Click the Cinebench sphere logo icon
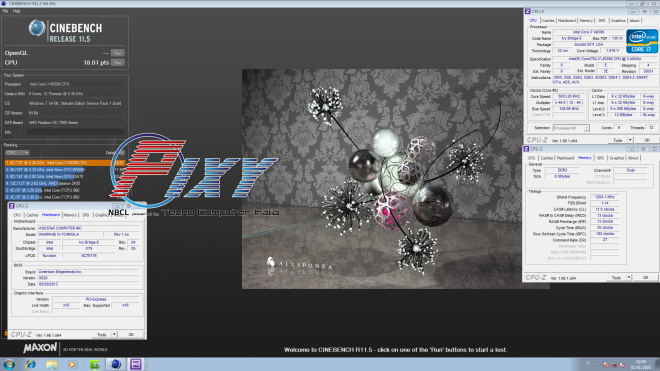Viewport: 660px width, 371px height. 37,28
